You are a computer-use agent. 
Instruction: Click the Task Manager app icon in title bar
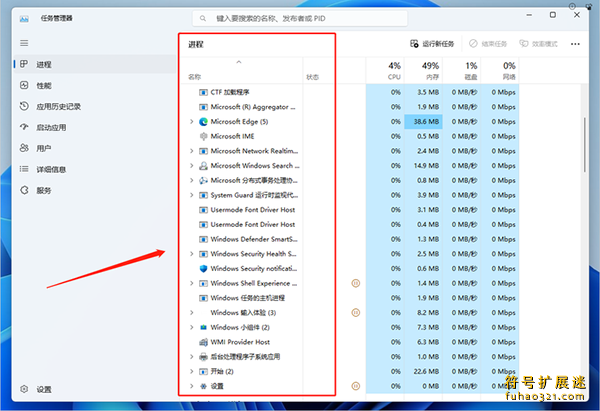click(x=24, y=18)
